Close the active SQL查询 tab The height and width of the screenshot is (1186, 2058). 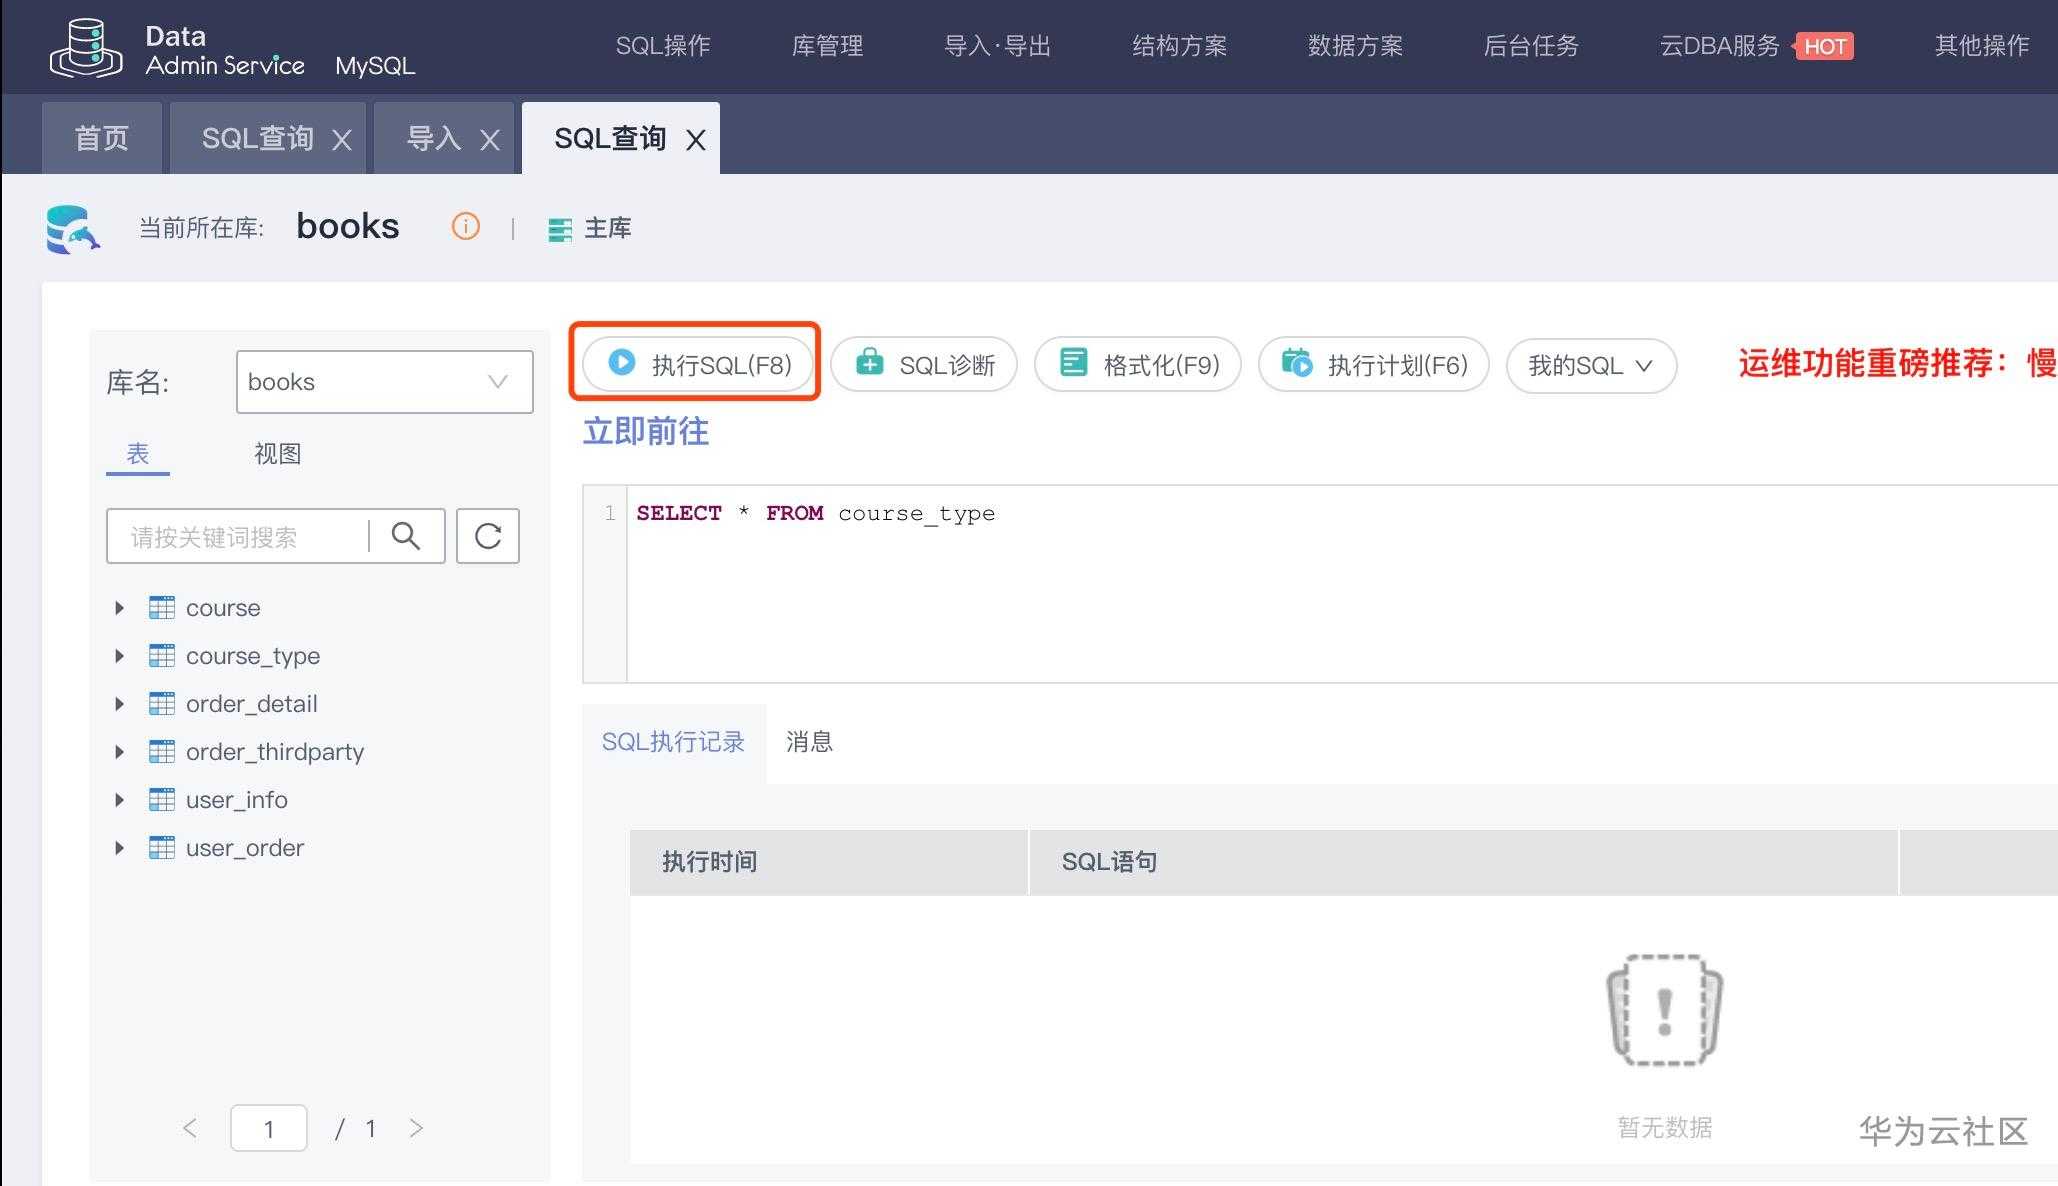(696, 140)
